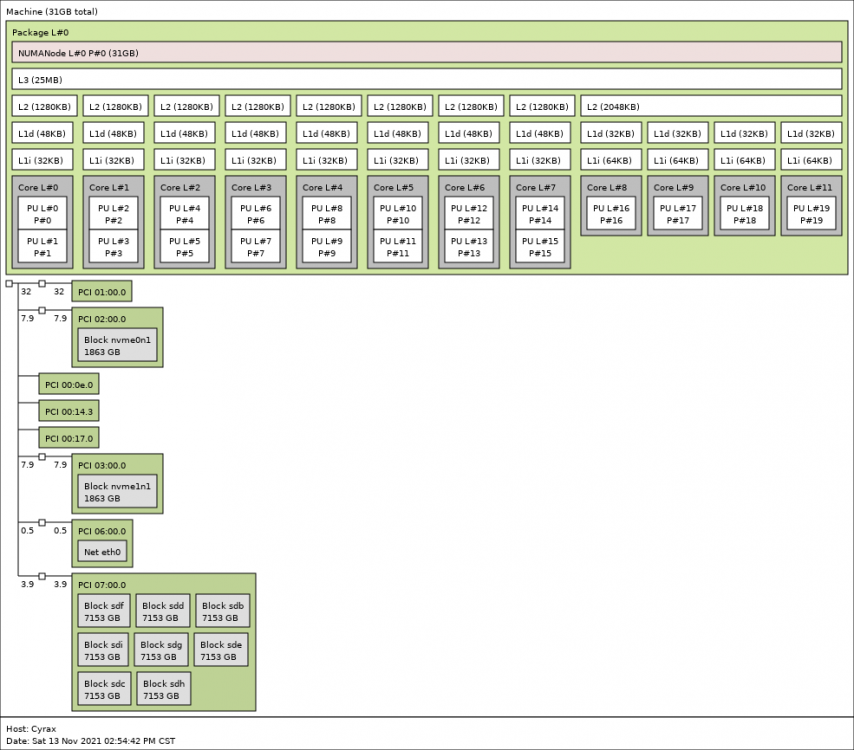Click Block sdi 7153 GB
This screenshot has height=750, width=854.
point(103,650)
